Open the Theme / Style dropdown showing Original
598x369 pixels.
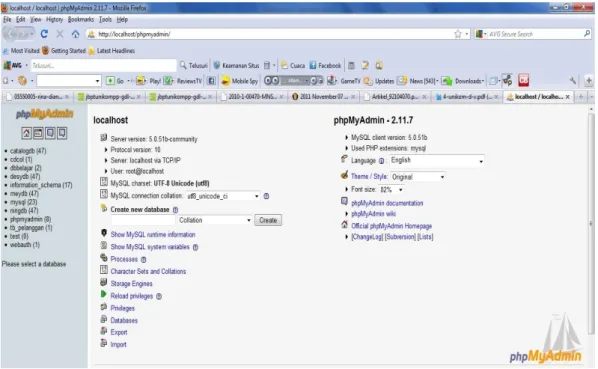pos(418,177)
